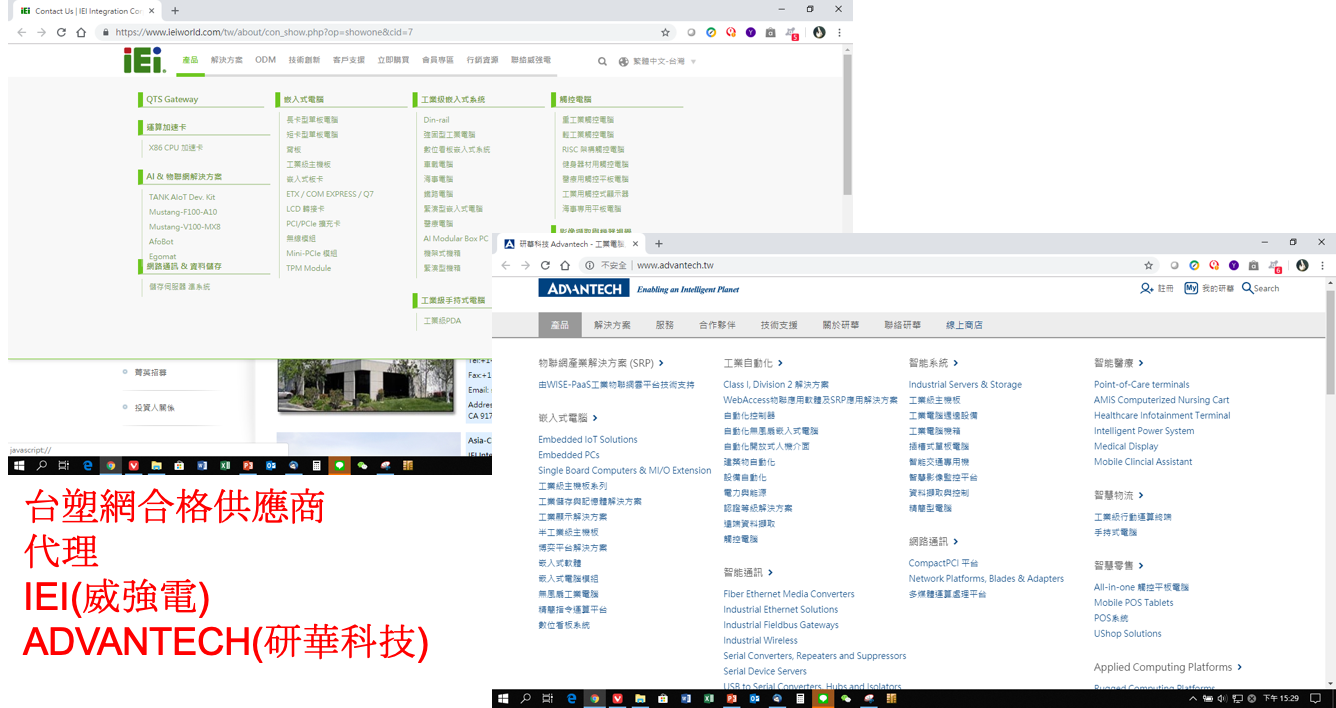
Task: Open a new tab beside the IEI tab
Action: point(175,11)
